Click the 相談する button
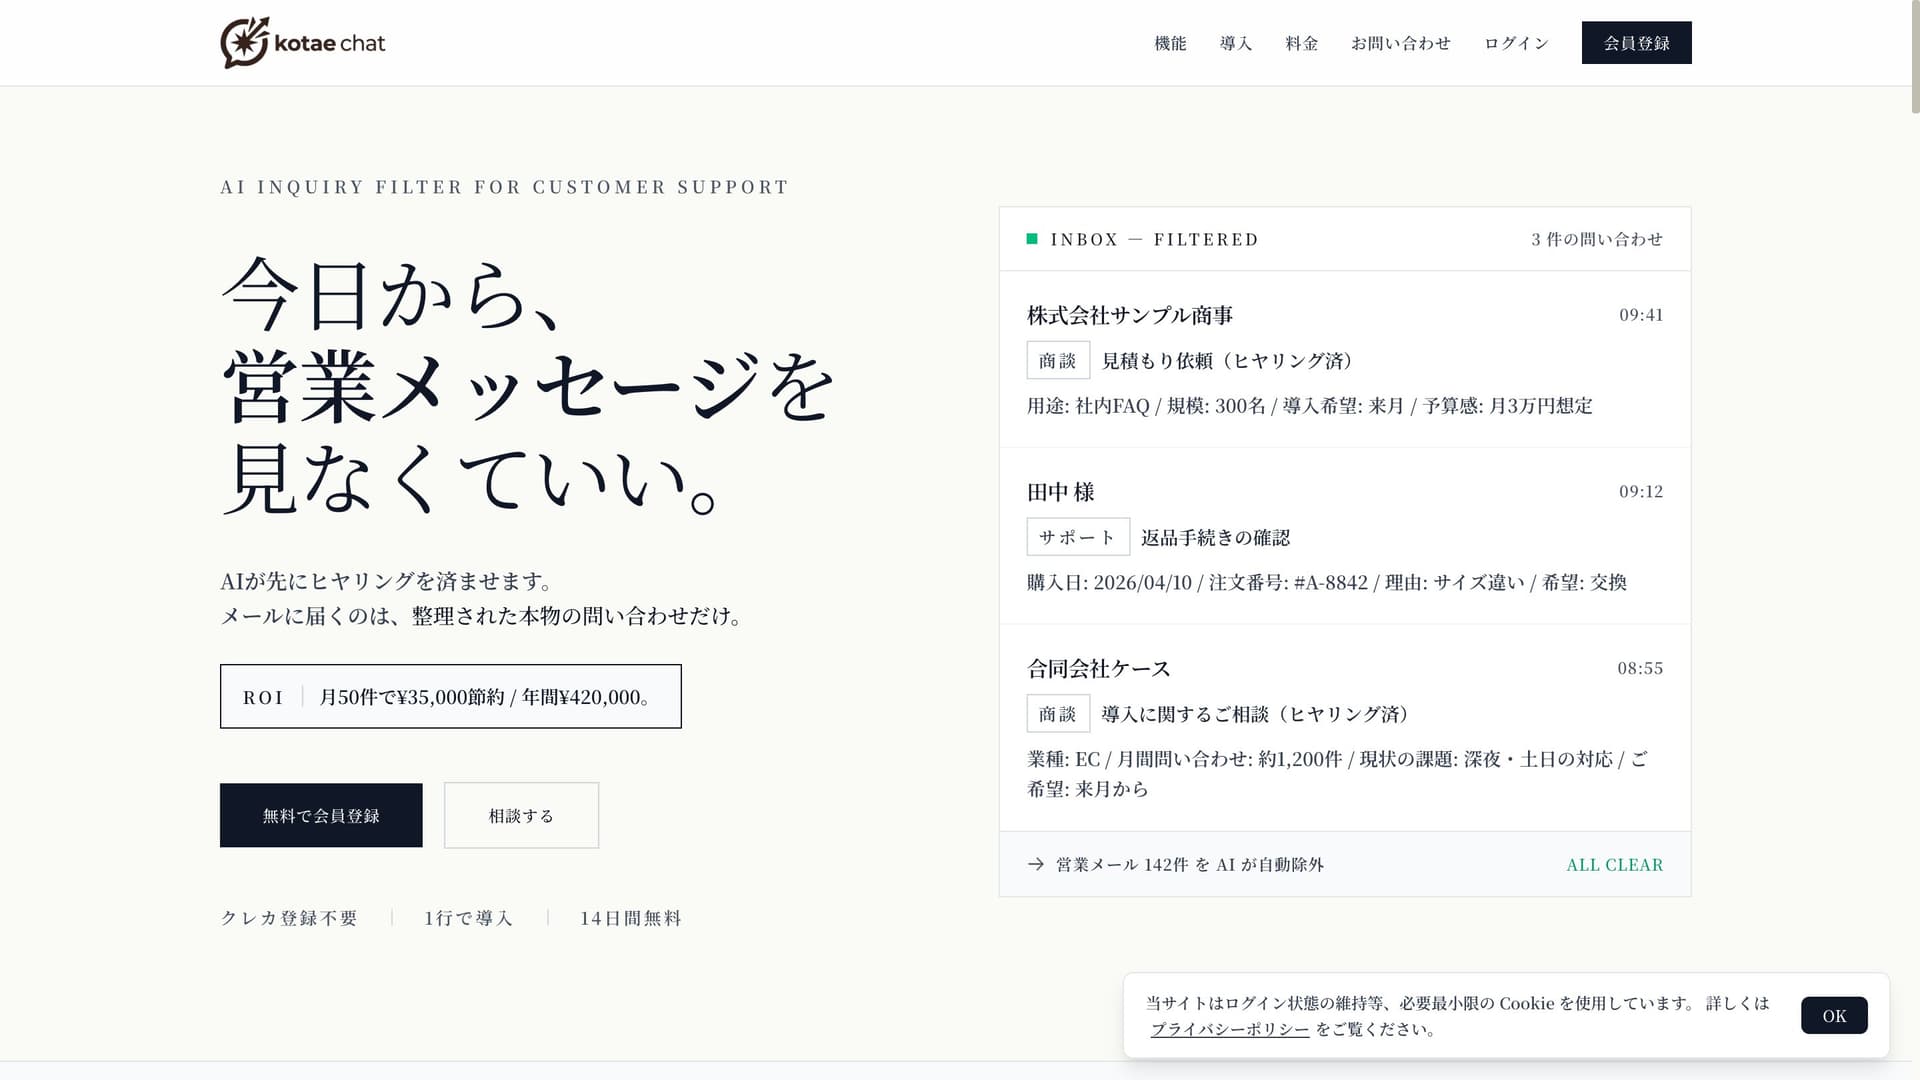The height and width of the screenshot is (1080, 1920). pos(520,815)
